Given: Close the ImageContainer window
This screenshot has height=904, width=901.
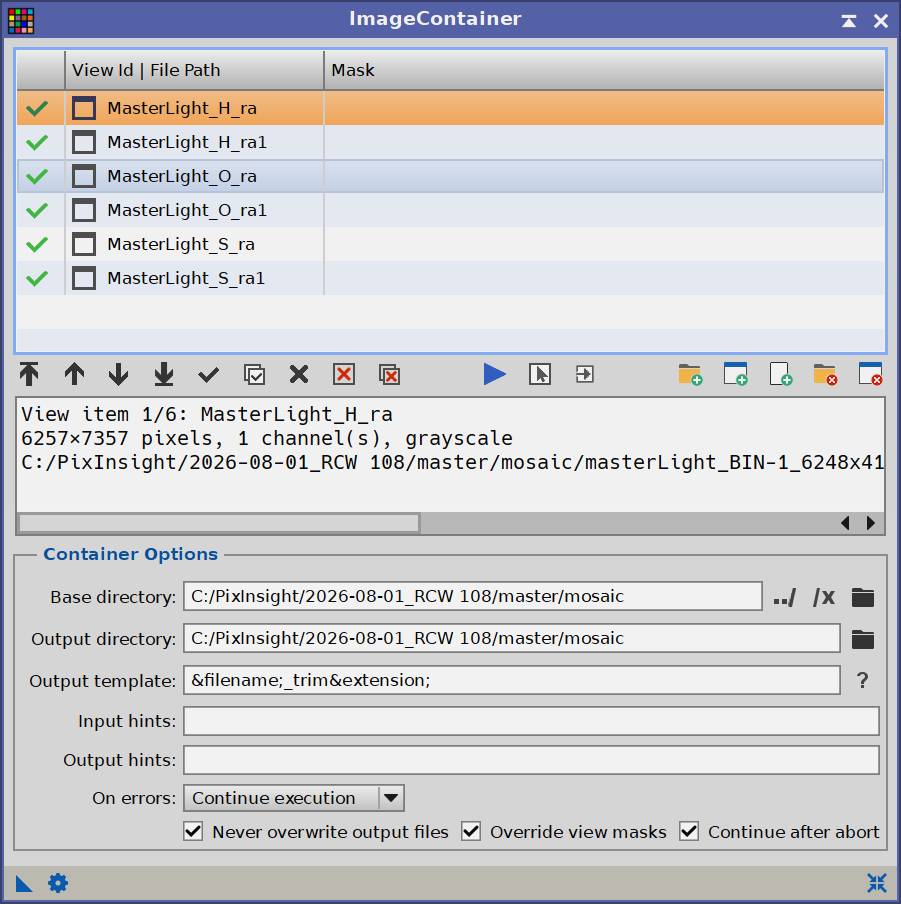Looking at the screenshot, I should [880, 21].
